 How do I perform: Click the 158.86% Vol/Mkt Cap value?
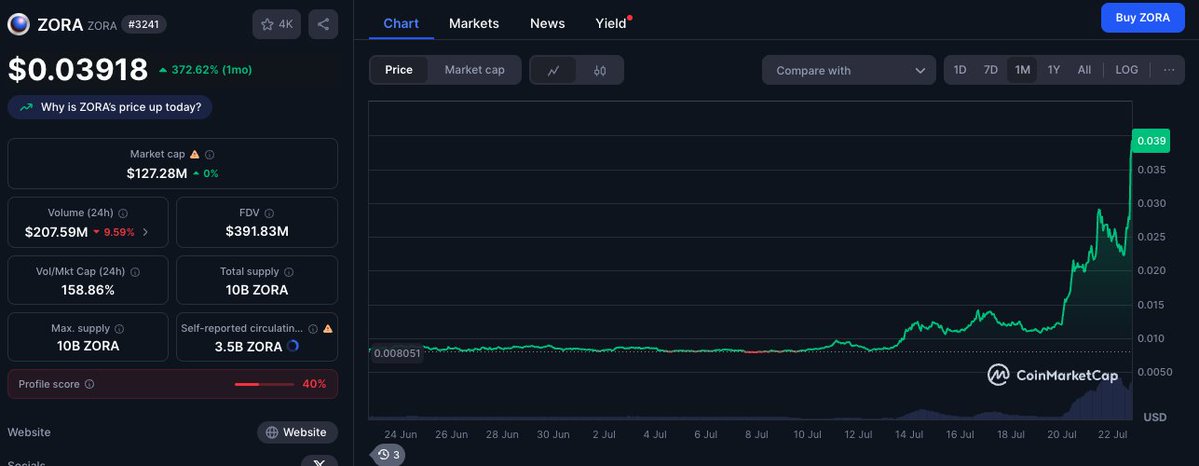click(x=88, y=290)
